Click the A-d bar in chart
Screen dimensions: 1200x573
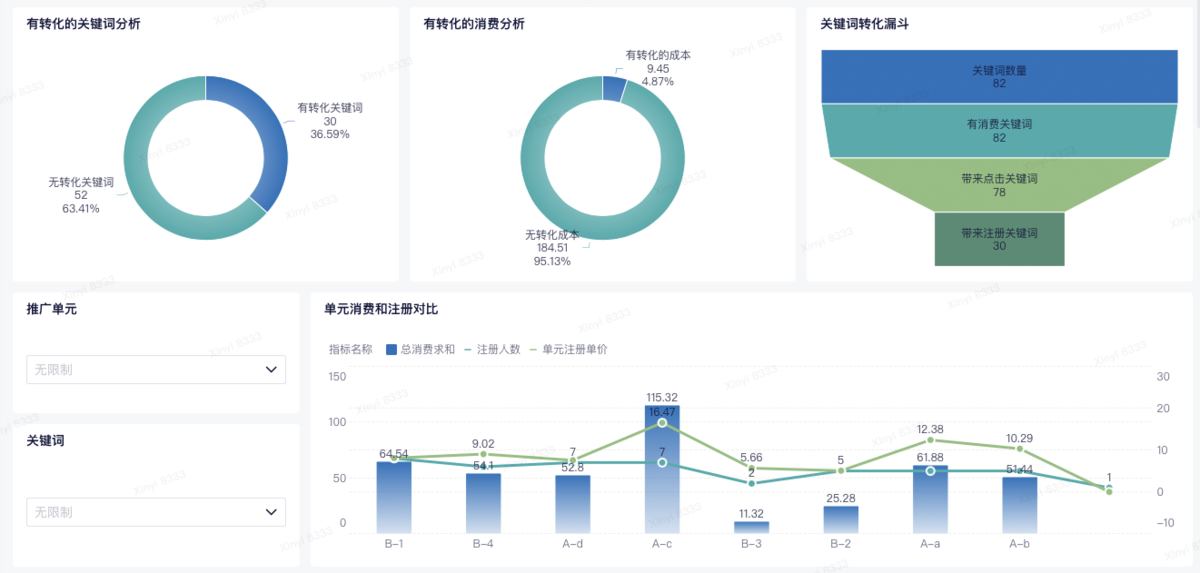pos(573,504)
